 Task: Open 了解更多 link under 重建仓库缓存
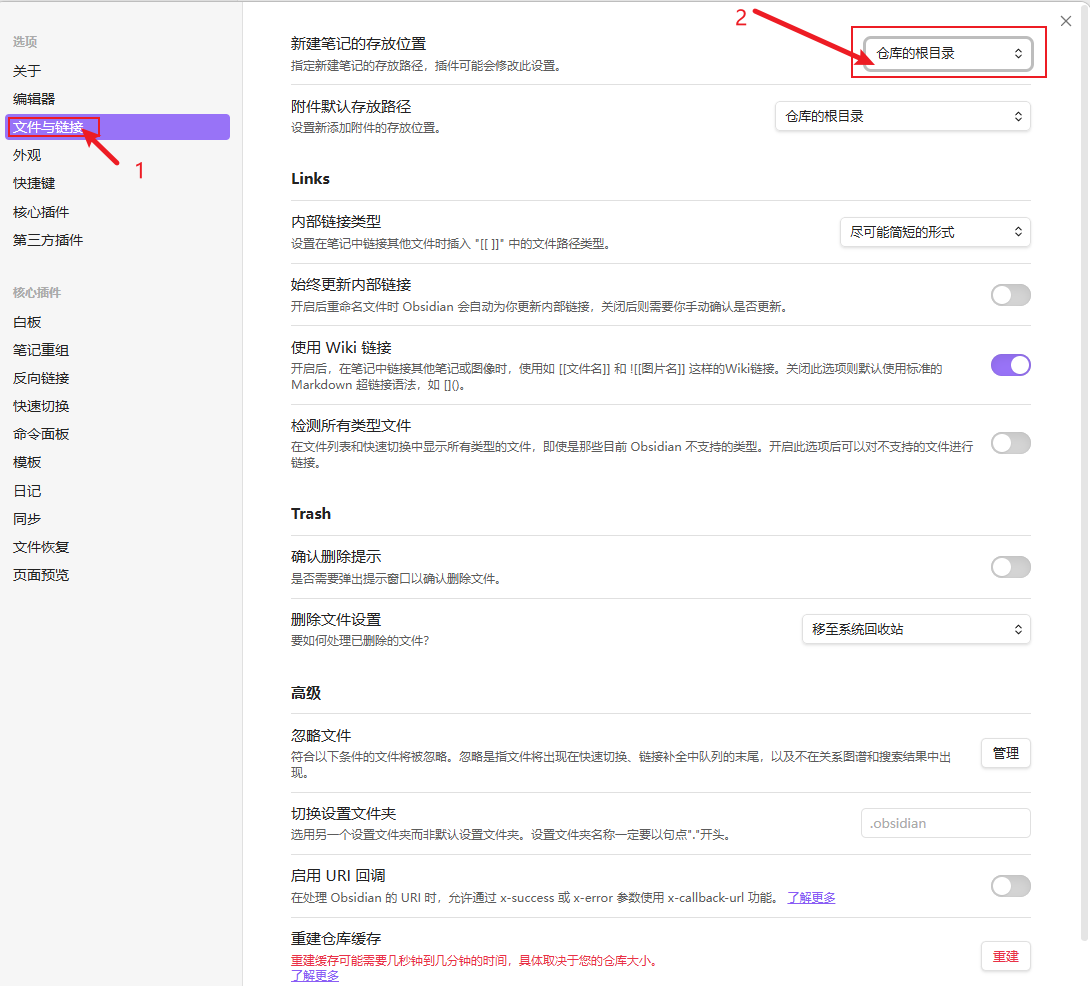[x=315, y=975]
